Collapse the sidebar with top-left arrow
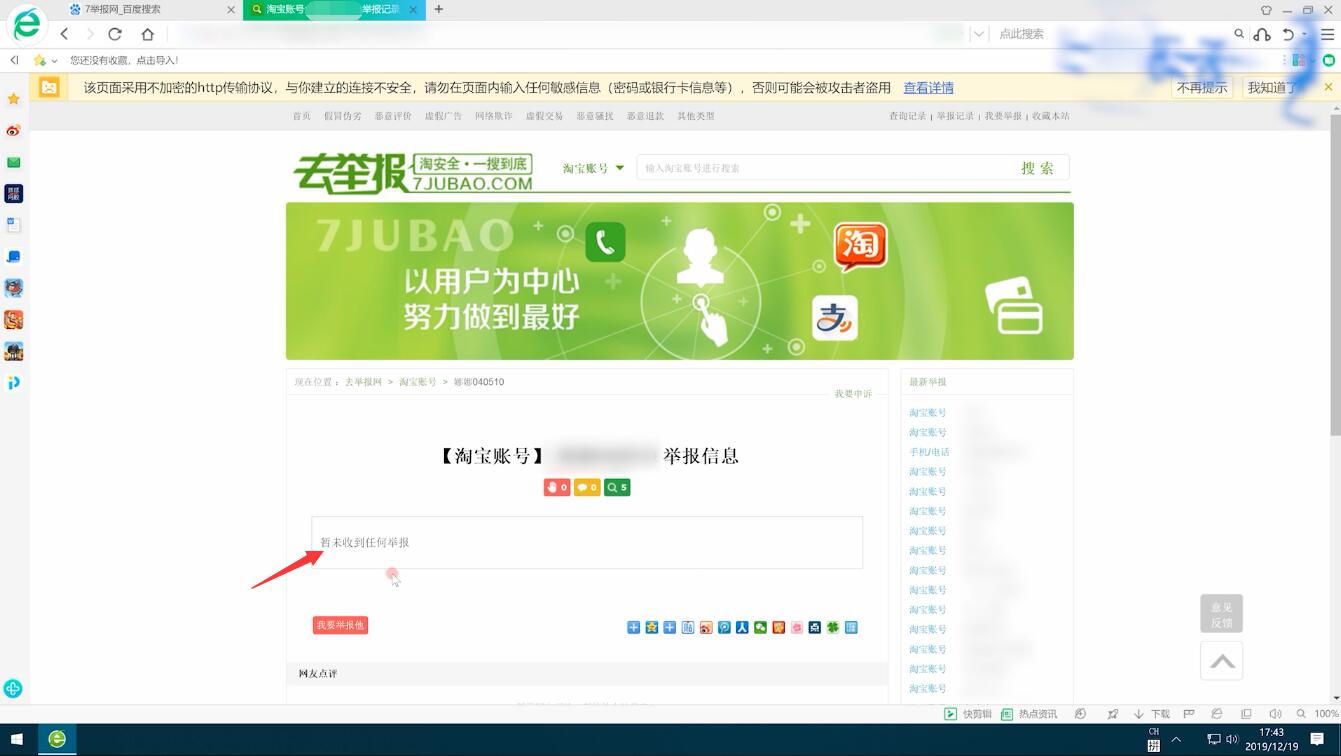The height and width of the screenshot is (756, 1341). (x=14, y=61)
